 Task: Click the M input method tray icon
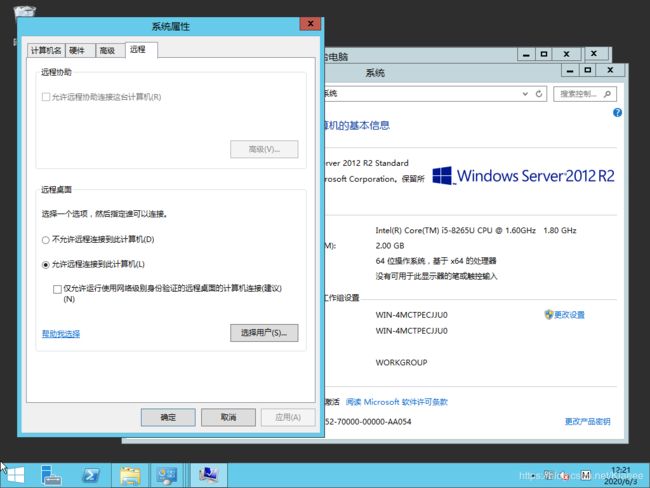point(586,475)
